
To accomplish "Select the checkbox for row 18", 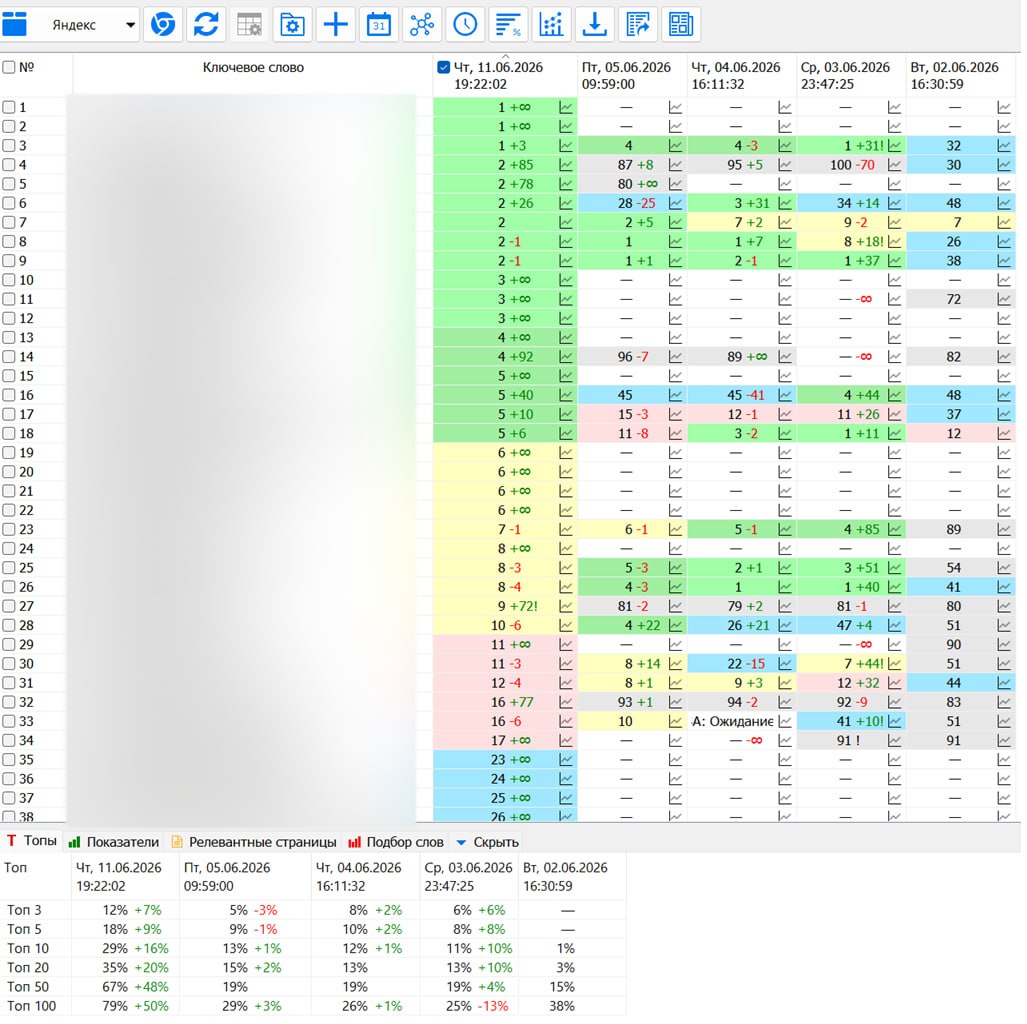I will pos(9,434).
